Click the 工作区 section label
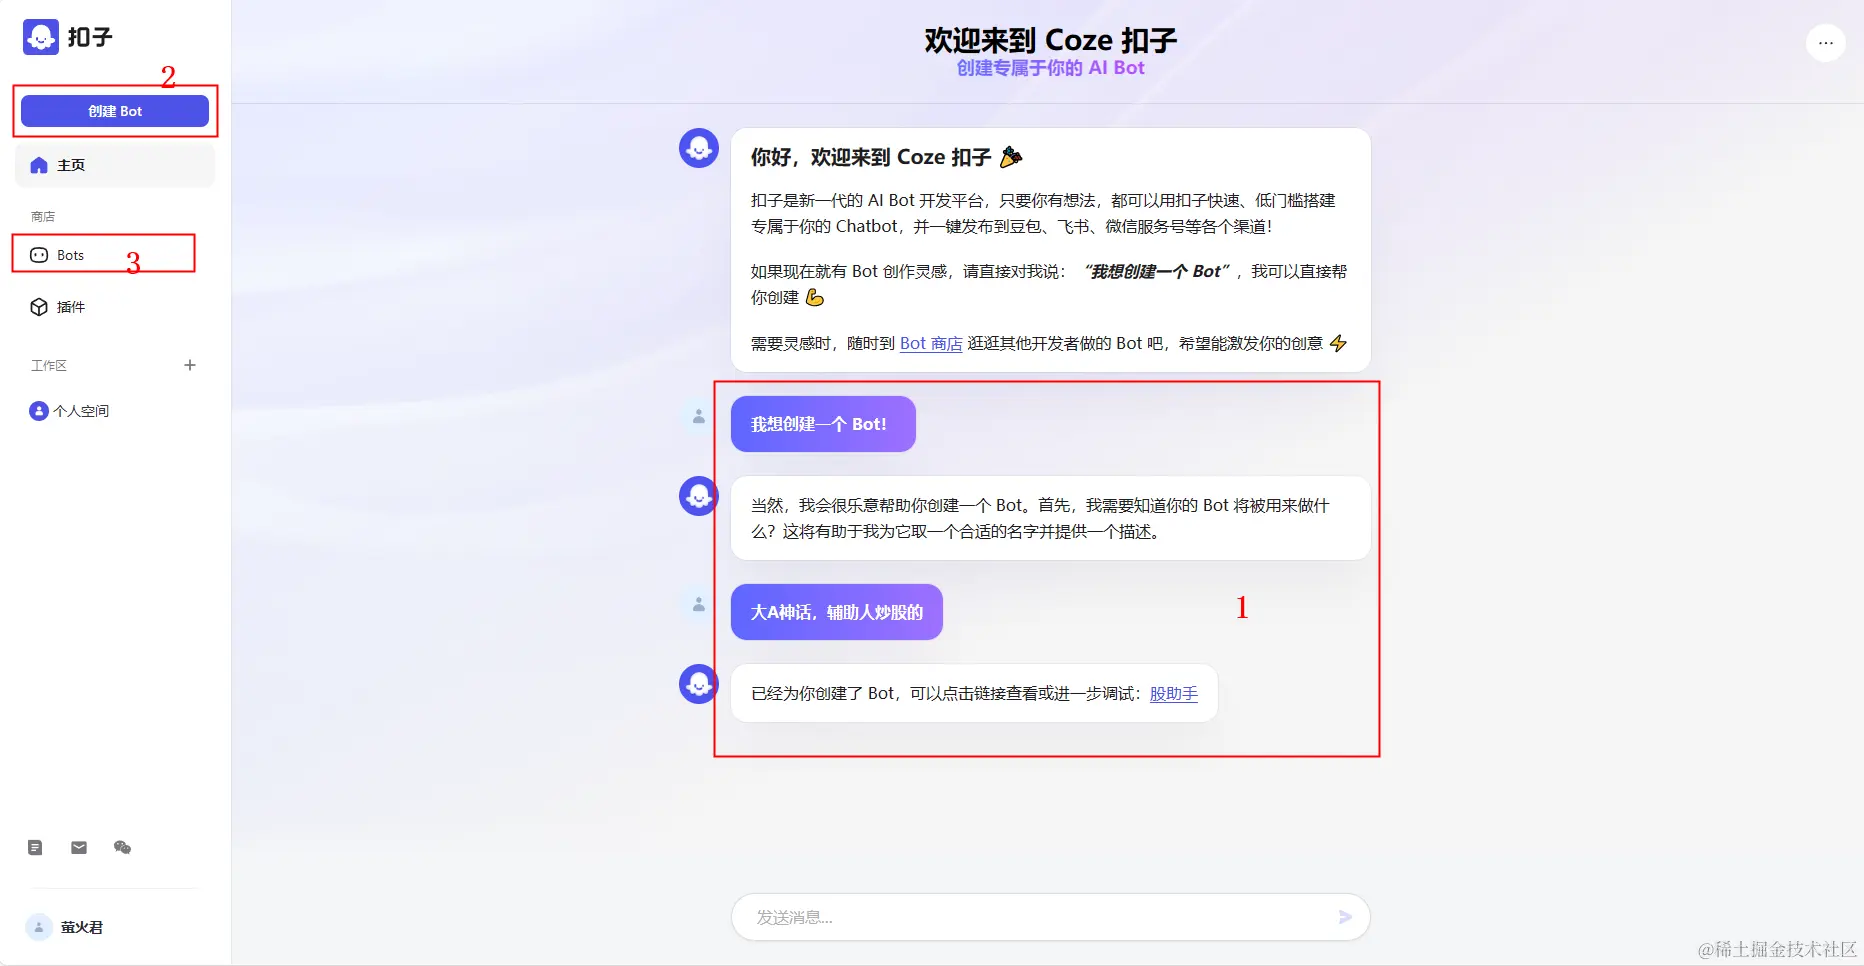1864x966 pixels. coord(49,366)
